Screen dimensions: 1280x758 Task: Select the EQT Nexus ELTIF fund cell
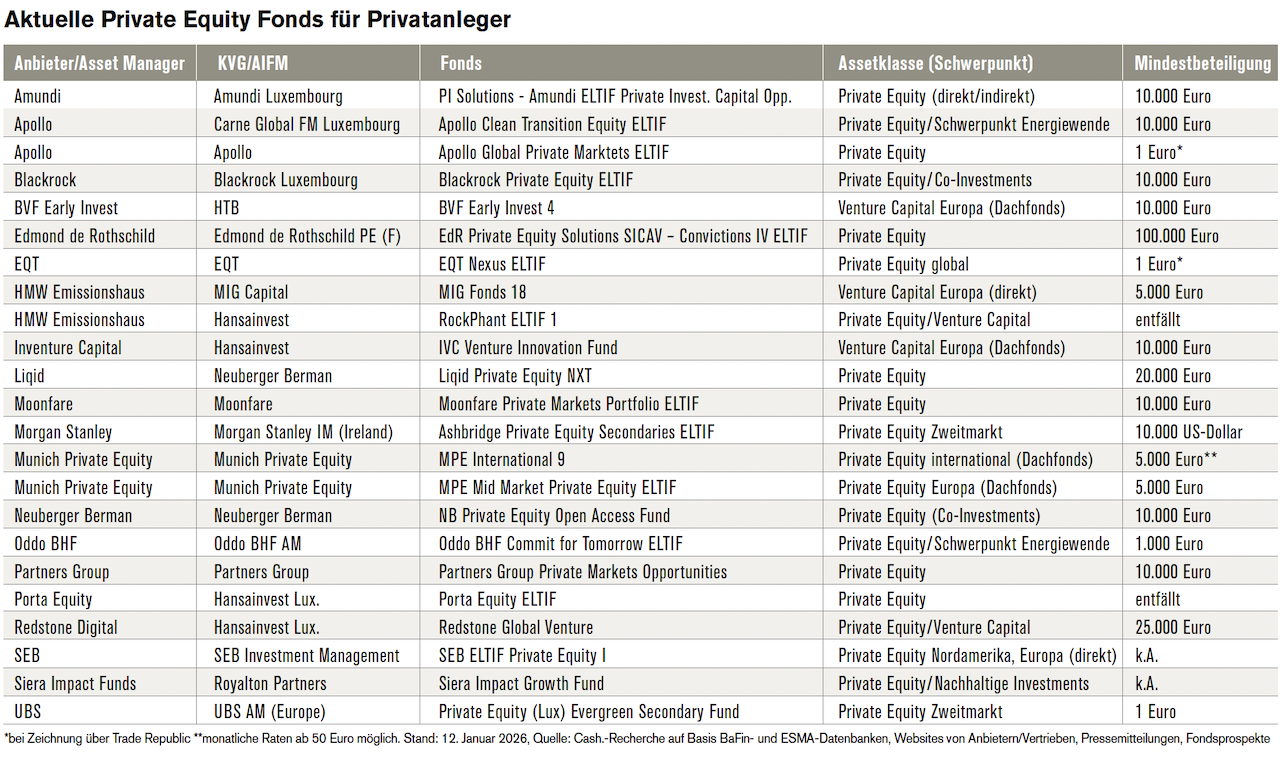tap(492, 265)
